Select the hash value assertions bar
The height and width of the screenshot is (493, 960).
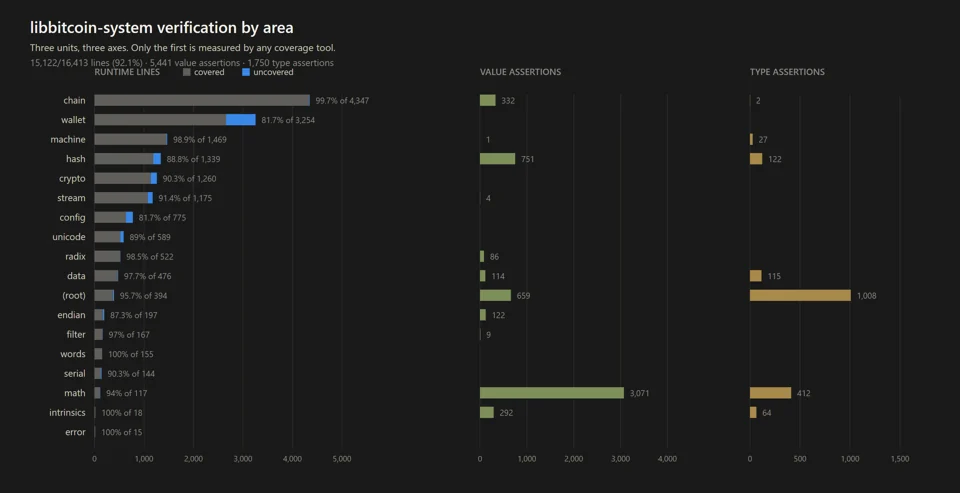(497, 159)
